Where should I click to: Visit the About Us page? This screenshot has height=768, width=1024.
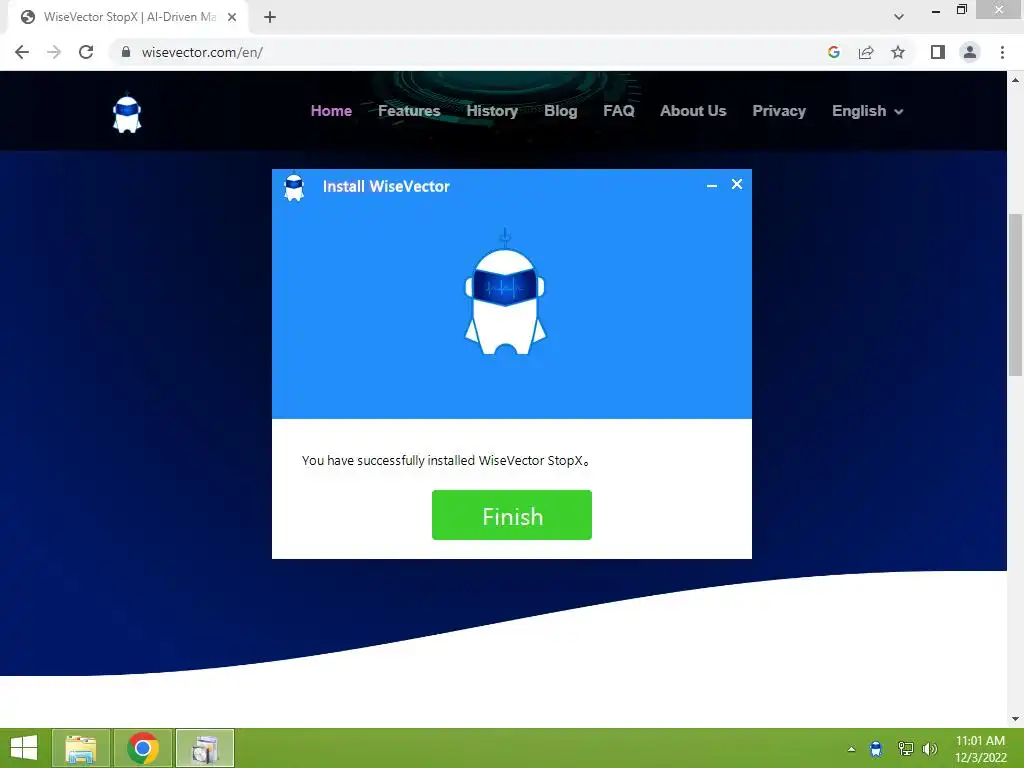693,111
